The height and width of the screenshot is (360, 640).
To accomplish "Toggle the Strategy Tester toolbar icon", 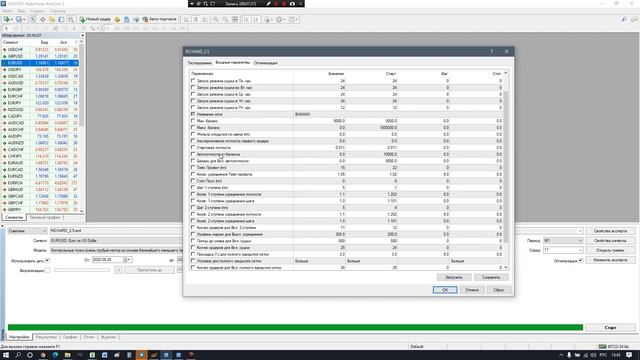I will click(x=71, y=19).
